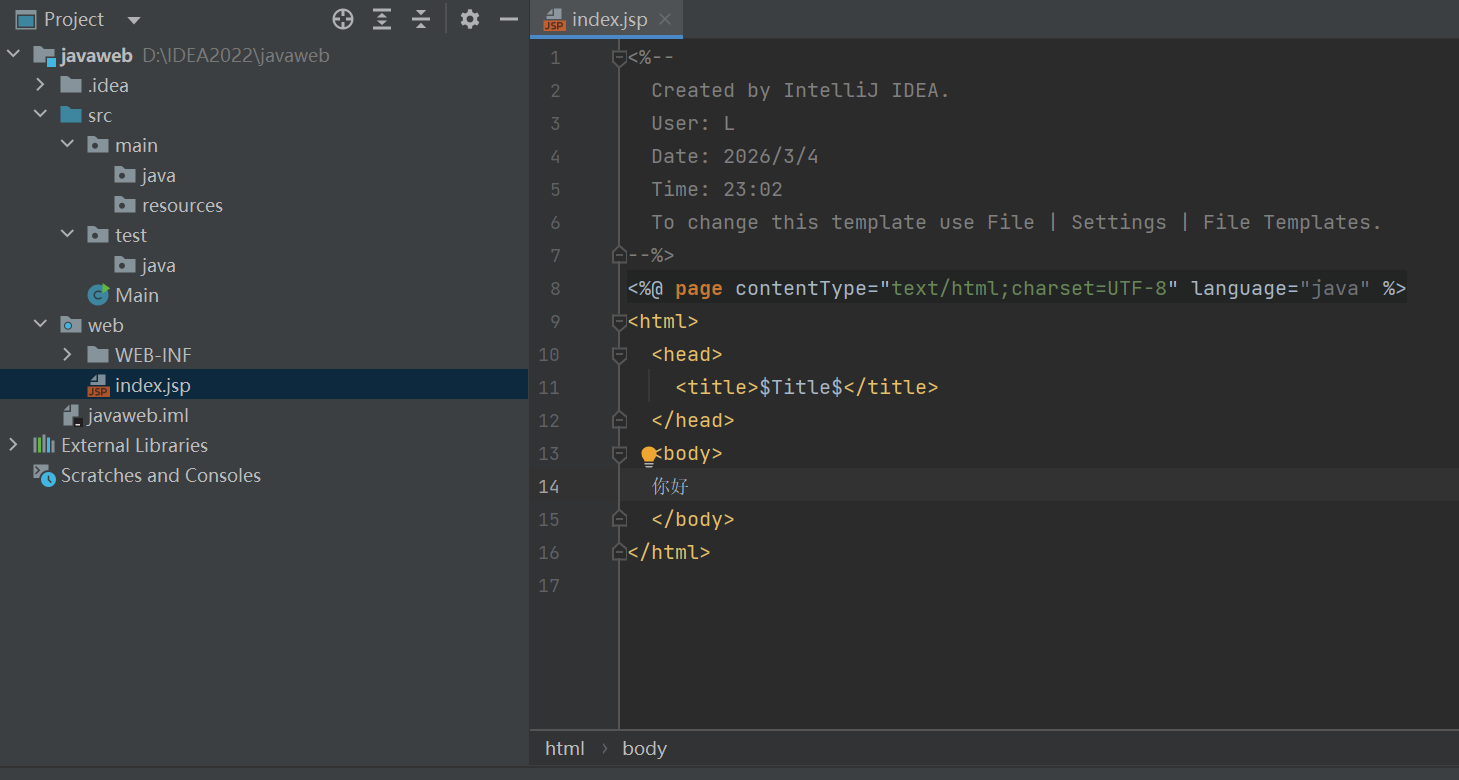The height and width of the screenshot is (780, 1459).
Task: Click the fold end marker at line 12
Action: [619, 420]
